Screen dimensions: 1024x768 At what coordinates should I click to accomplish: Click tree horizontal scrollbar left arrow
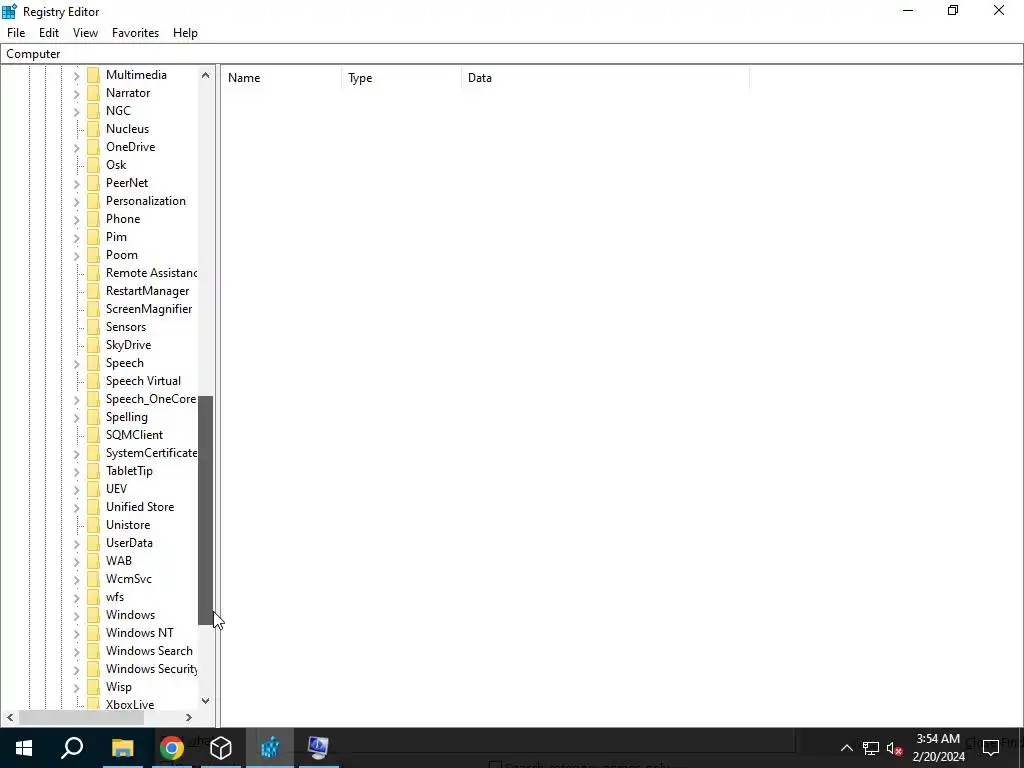click(10, 717)
